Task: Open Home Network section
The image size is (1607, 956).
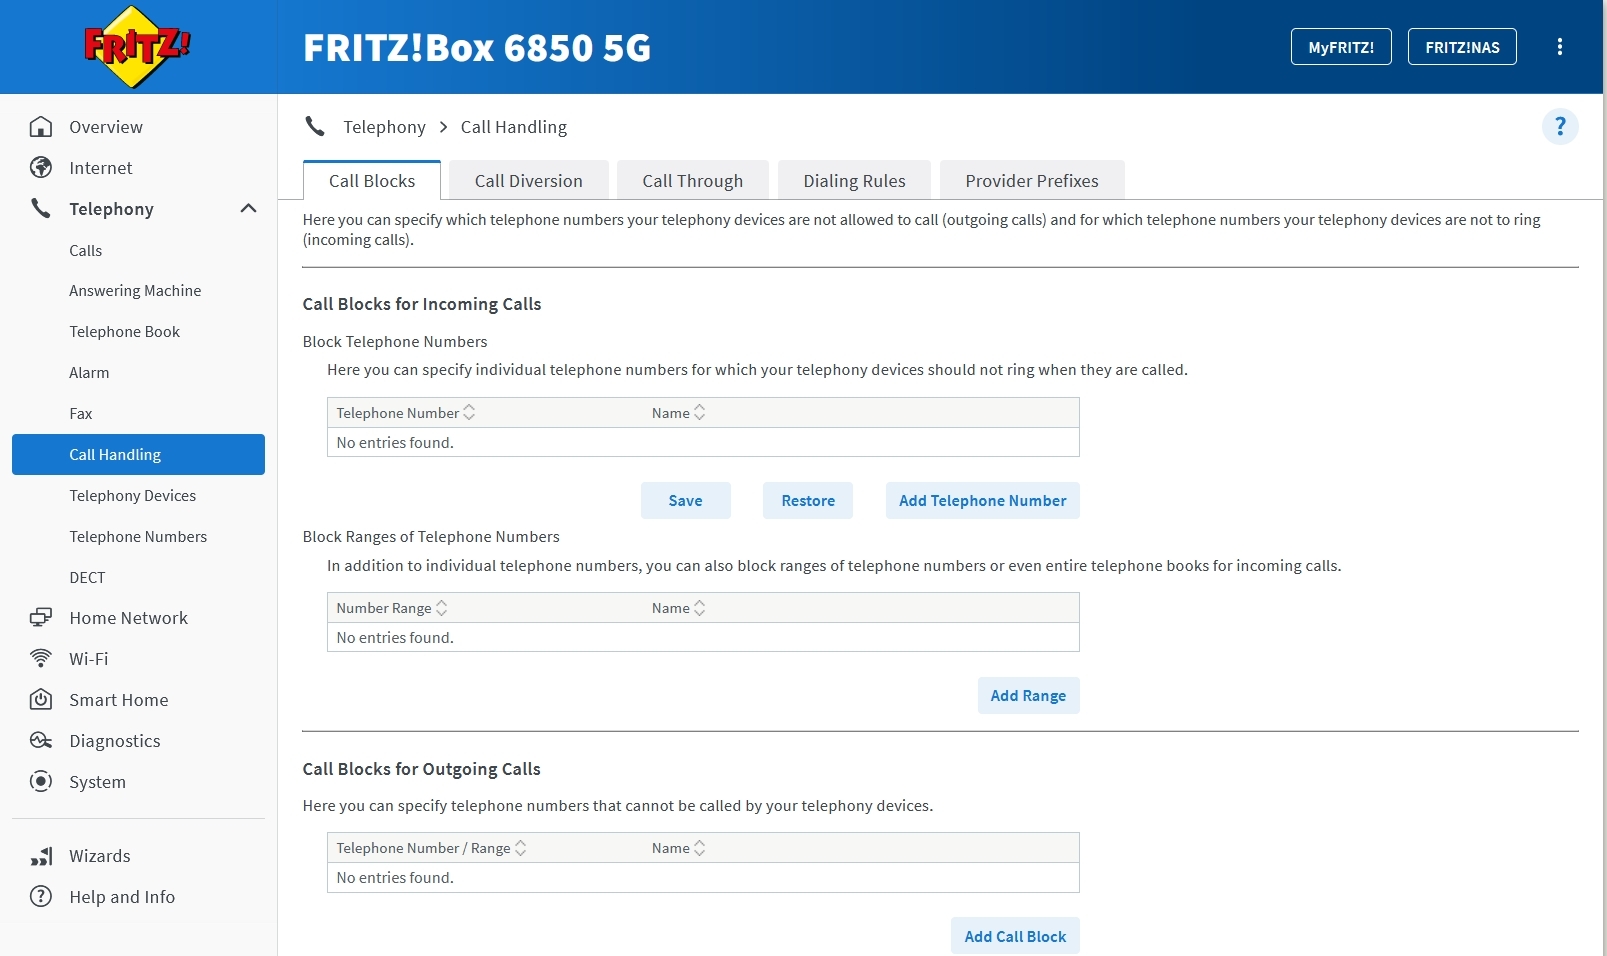Action: point(129,618)
